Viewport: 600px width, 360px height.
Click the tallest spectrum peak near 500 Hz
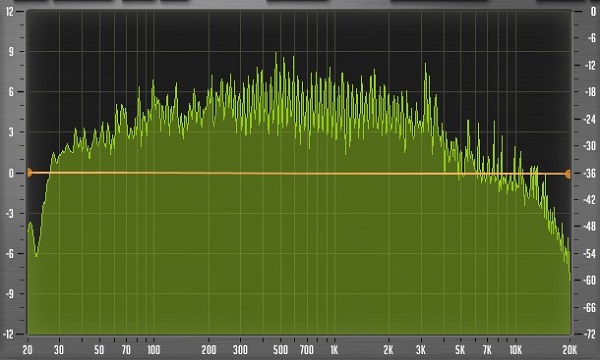[276, 54]
